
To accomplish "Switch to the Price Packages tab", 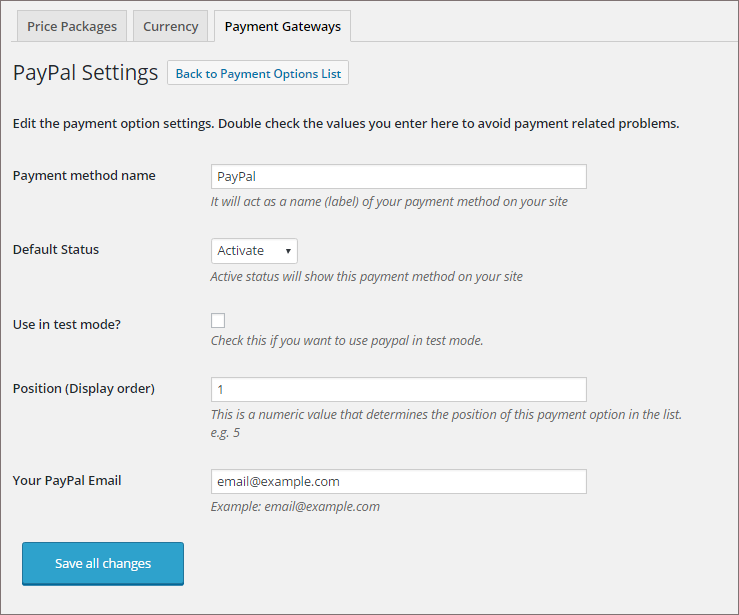I will pyautogui.click(x=72, y=26).
